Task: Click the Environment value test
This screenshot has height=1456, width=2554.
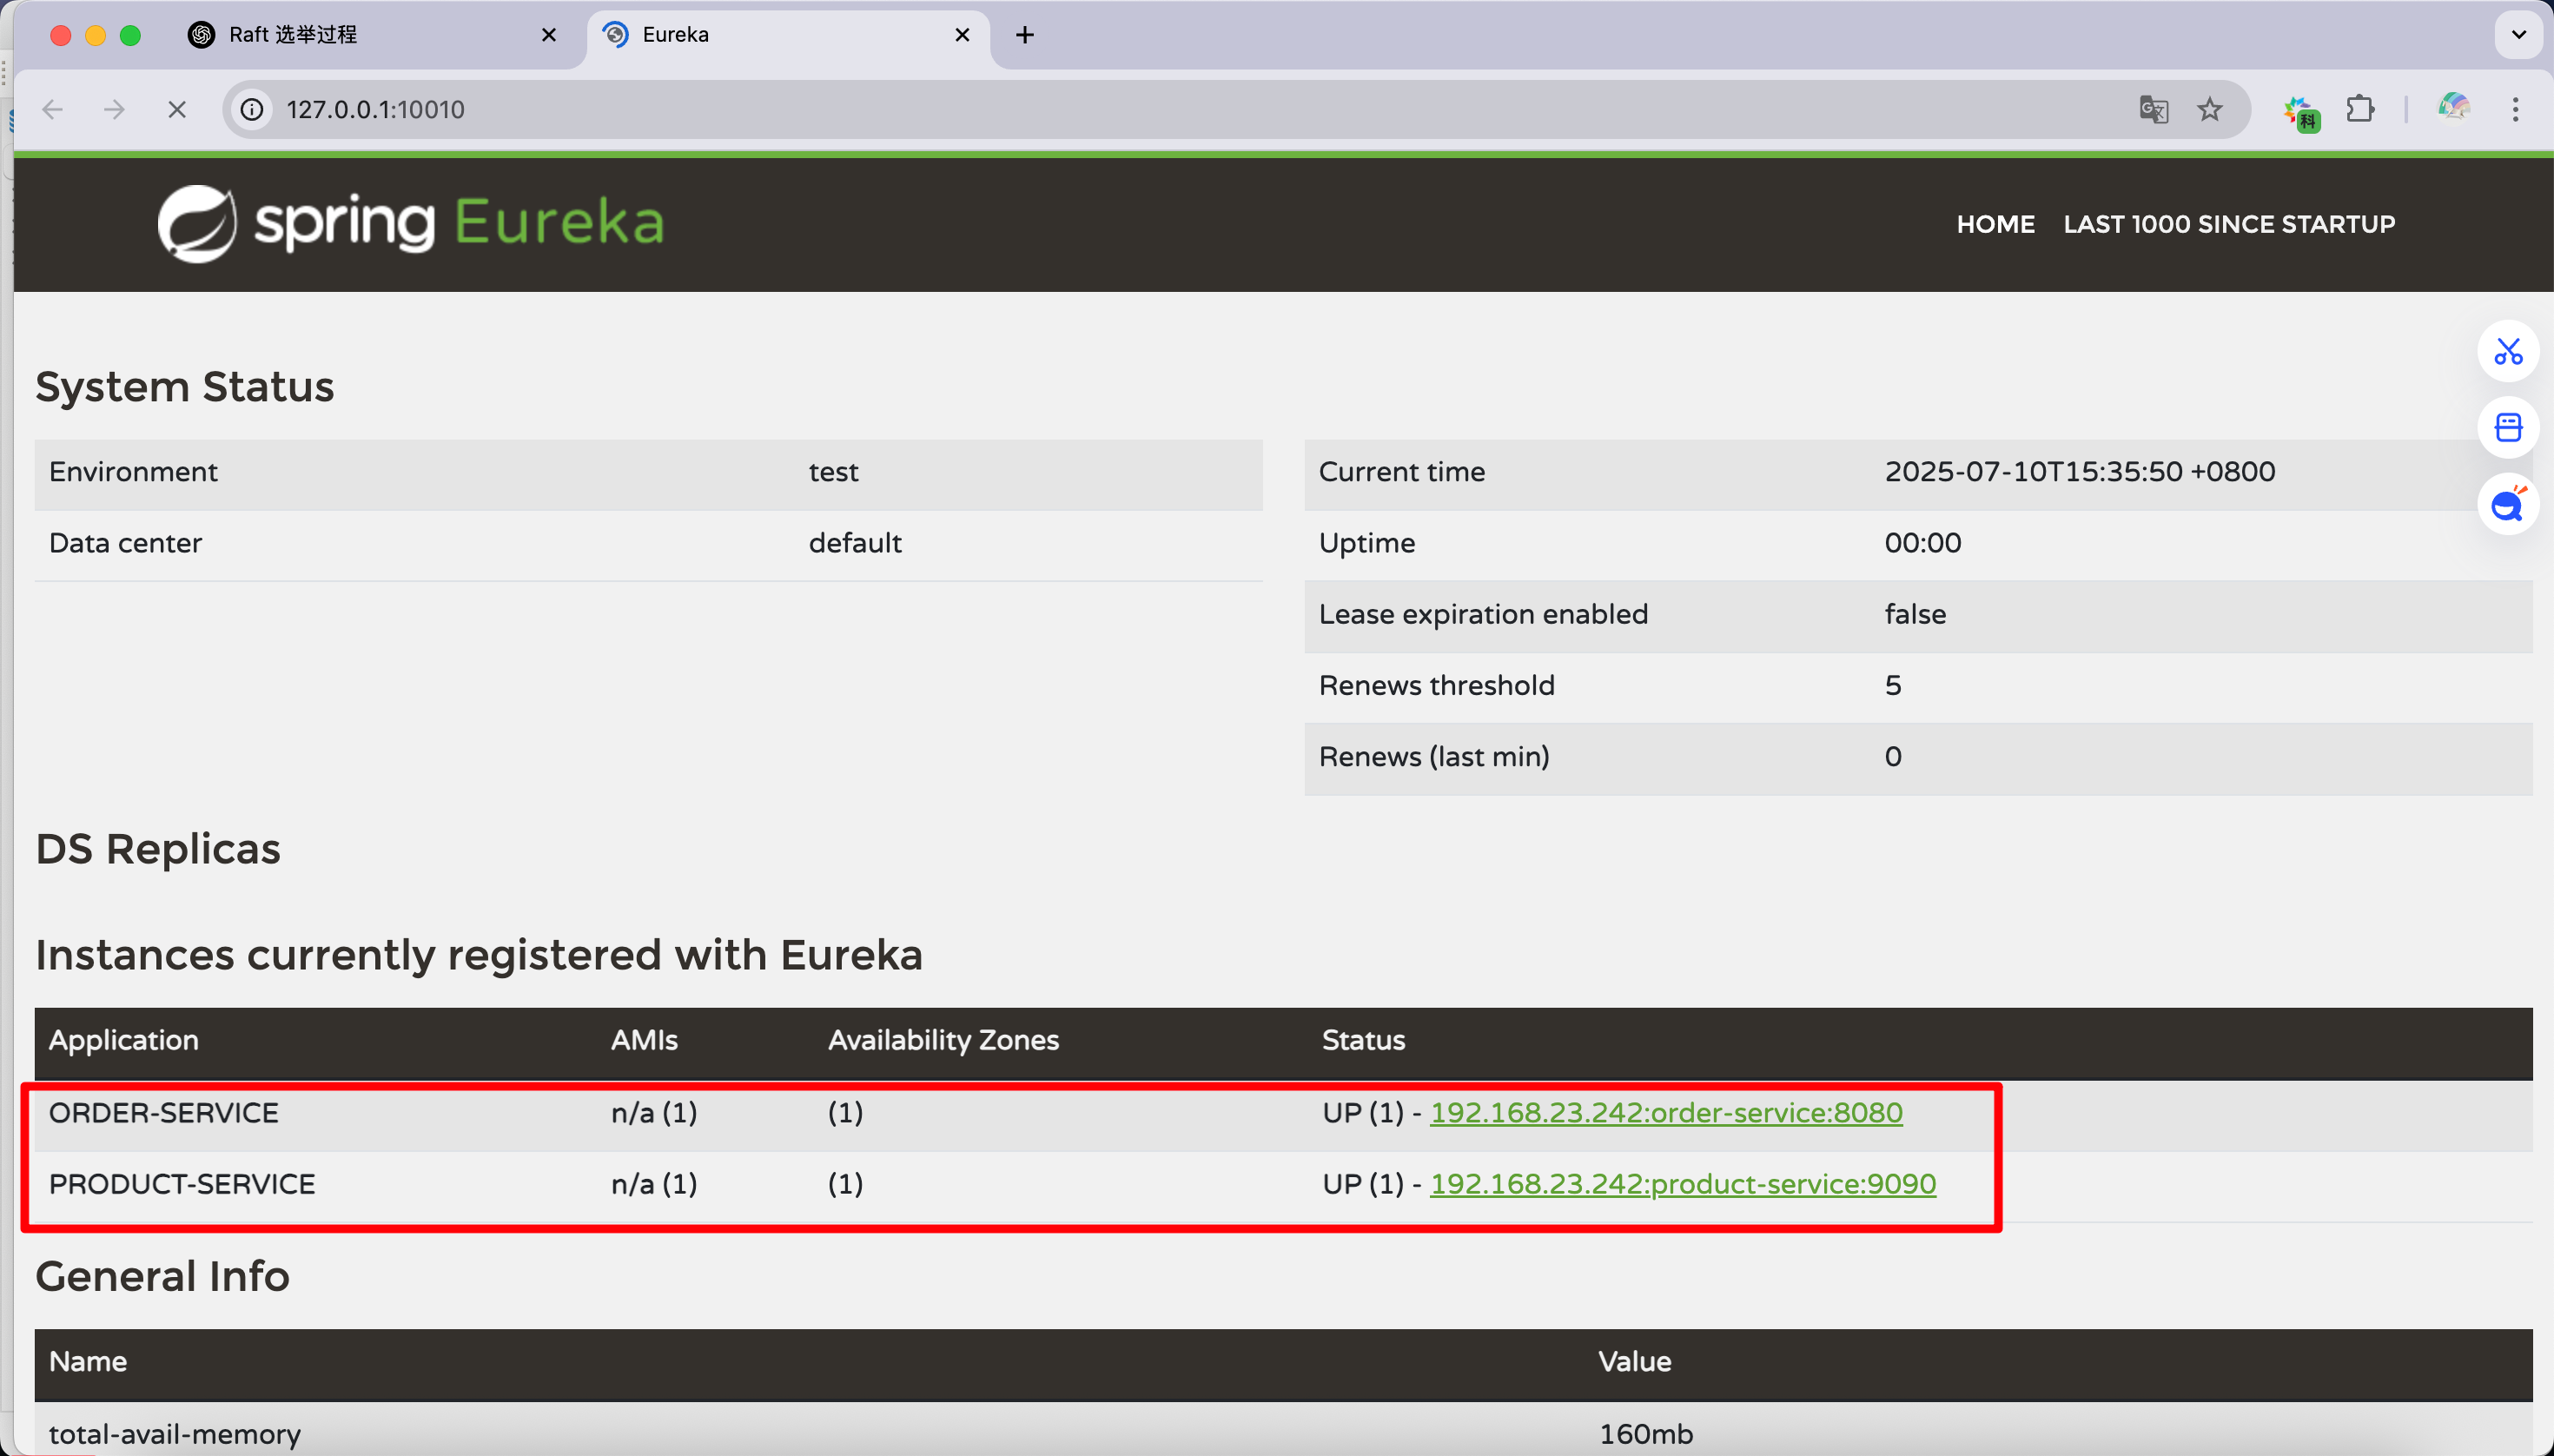Action: (x=833, y=472)
